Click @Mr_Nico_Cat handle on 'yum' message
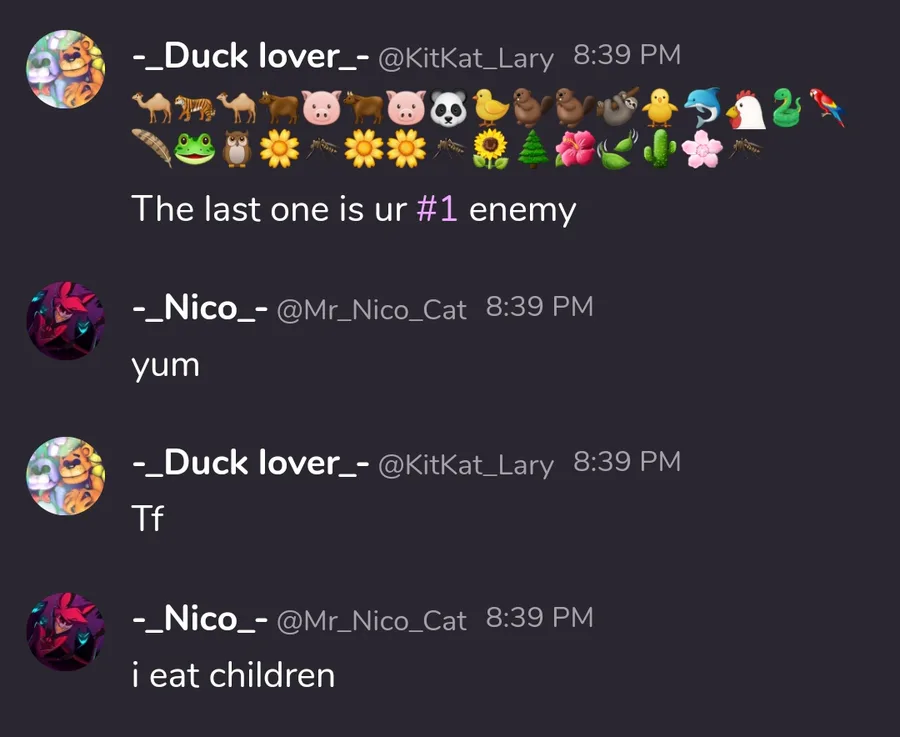Viewport: 900px width, 737px height. coord(371,310)
